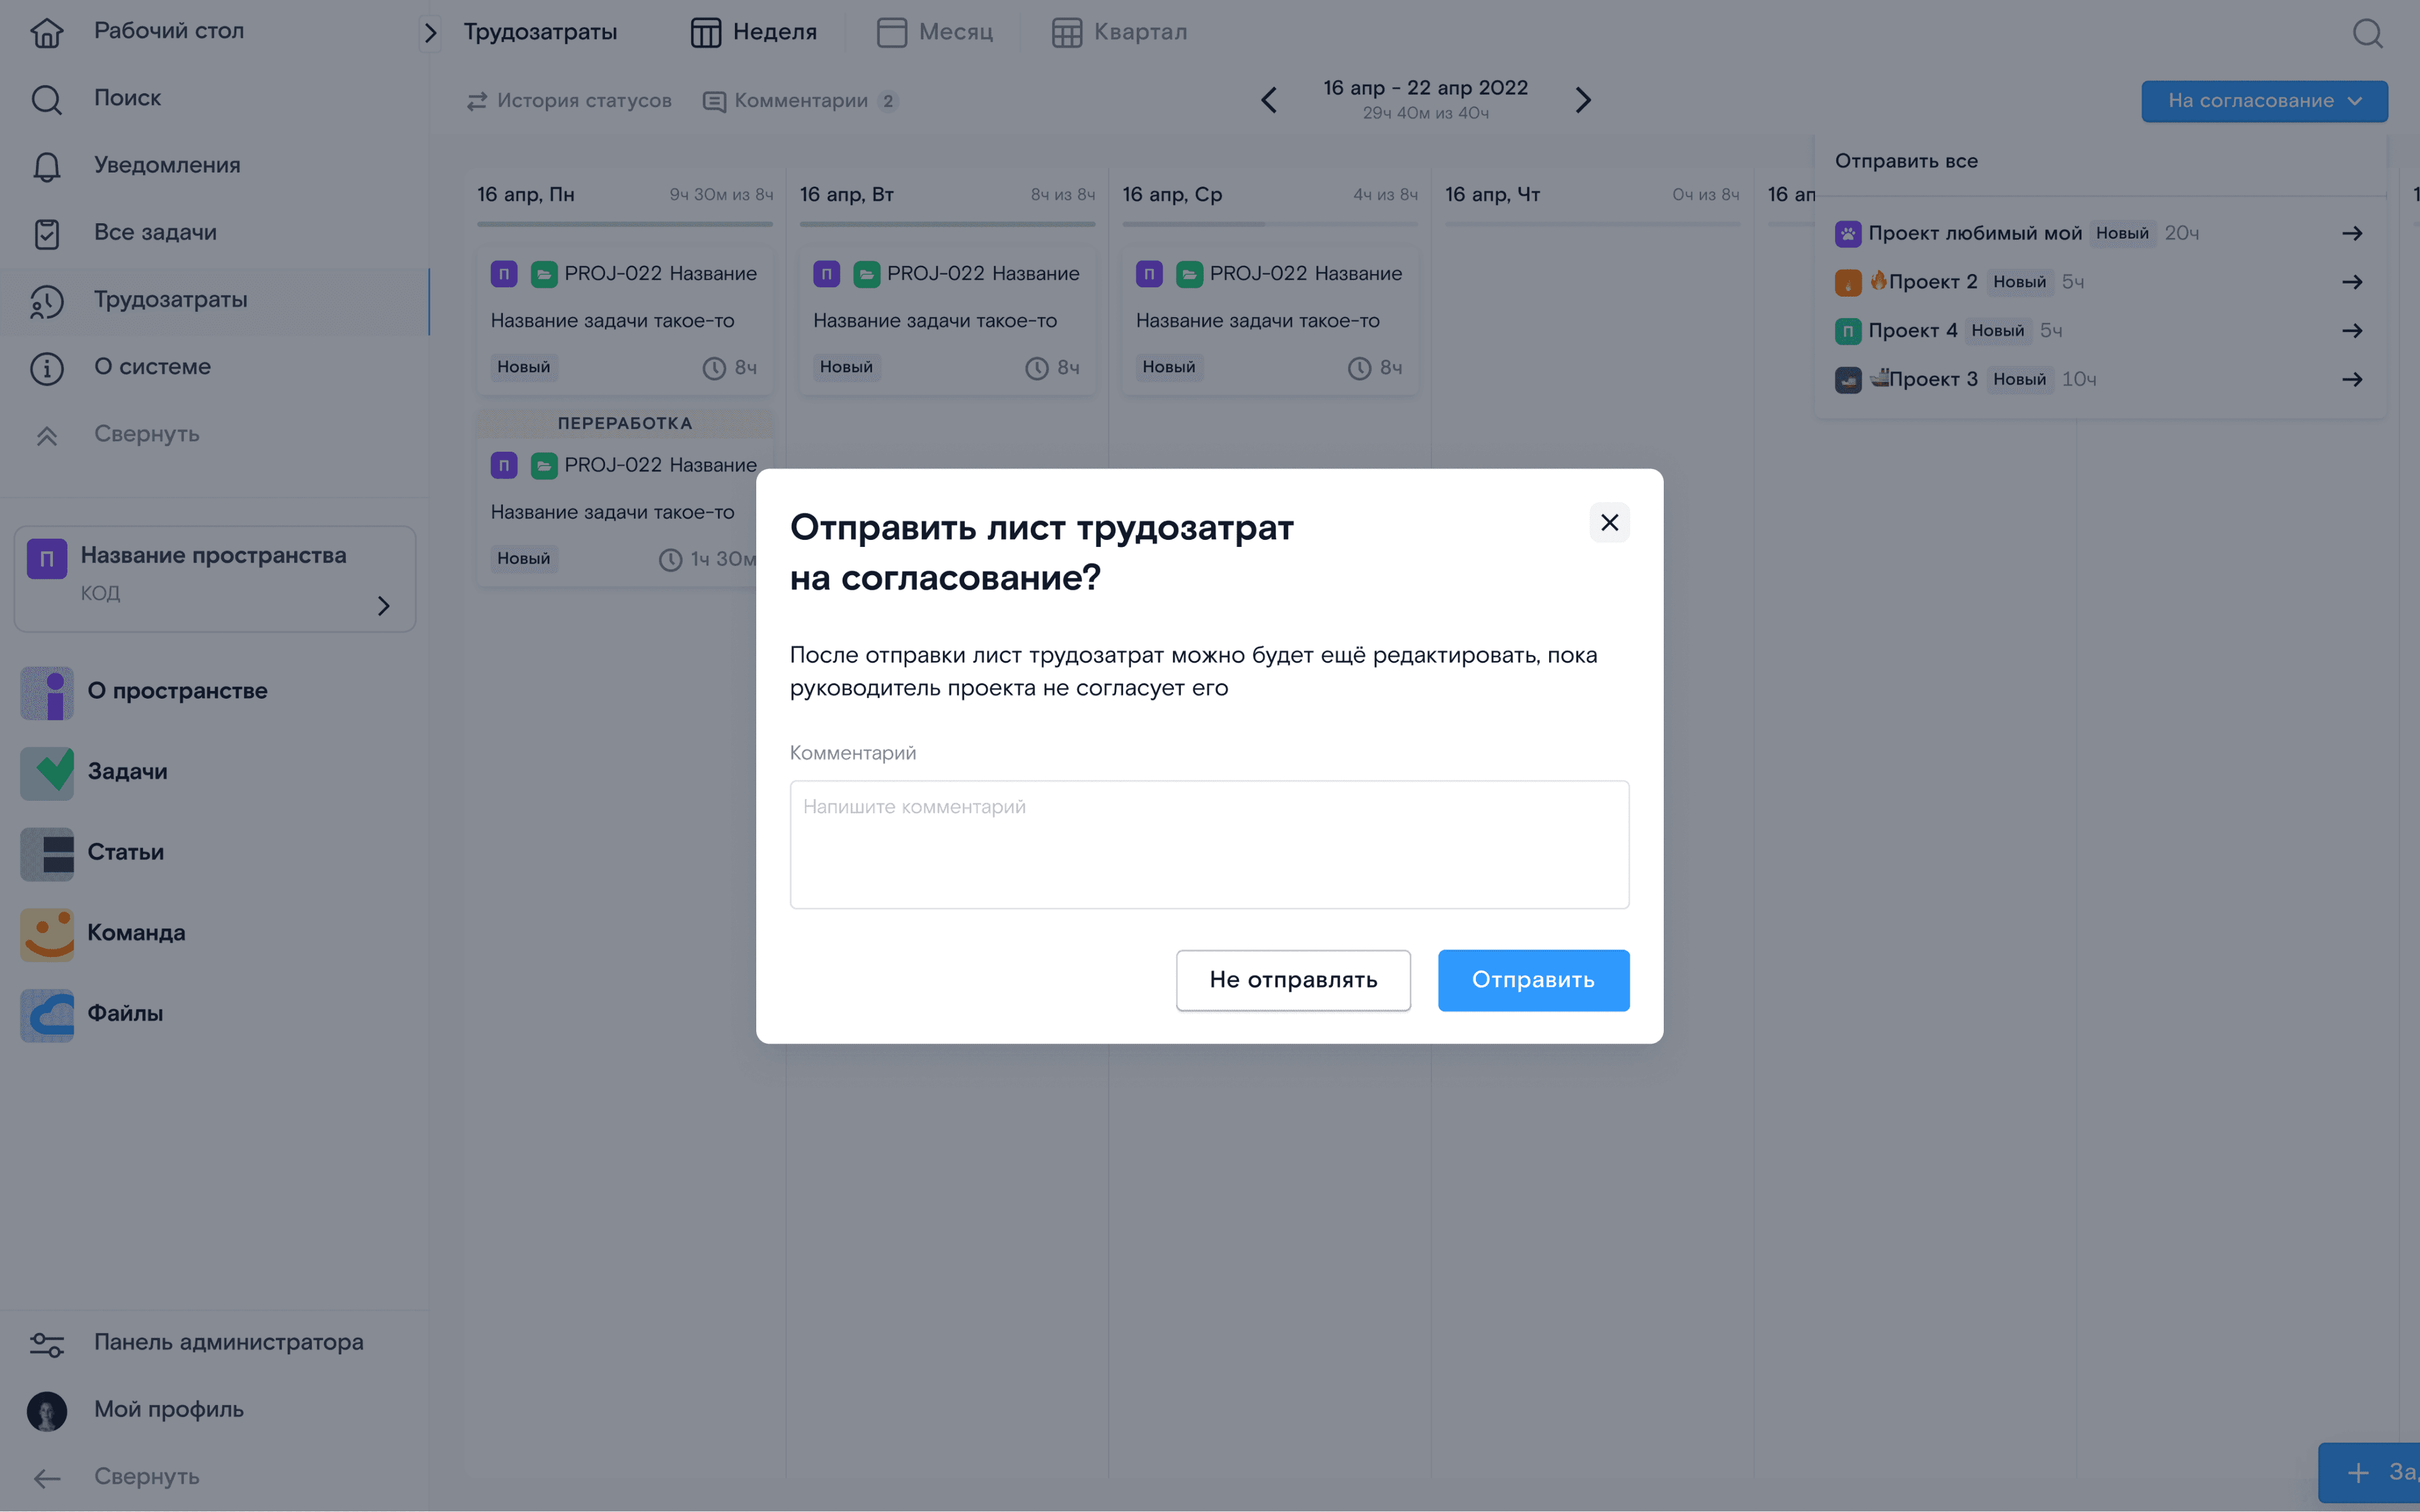Image resolution: width=2420 pixels, height=1512 pixels.
Task: Click the 16 апр, Вт progress bar
Action: pyautogui.click(x=947, y=224)
